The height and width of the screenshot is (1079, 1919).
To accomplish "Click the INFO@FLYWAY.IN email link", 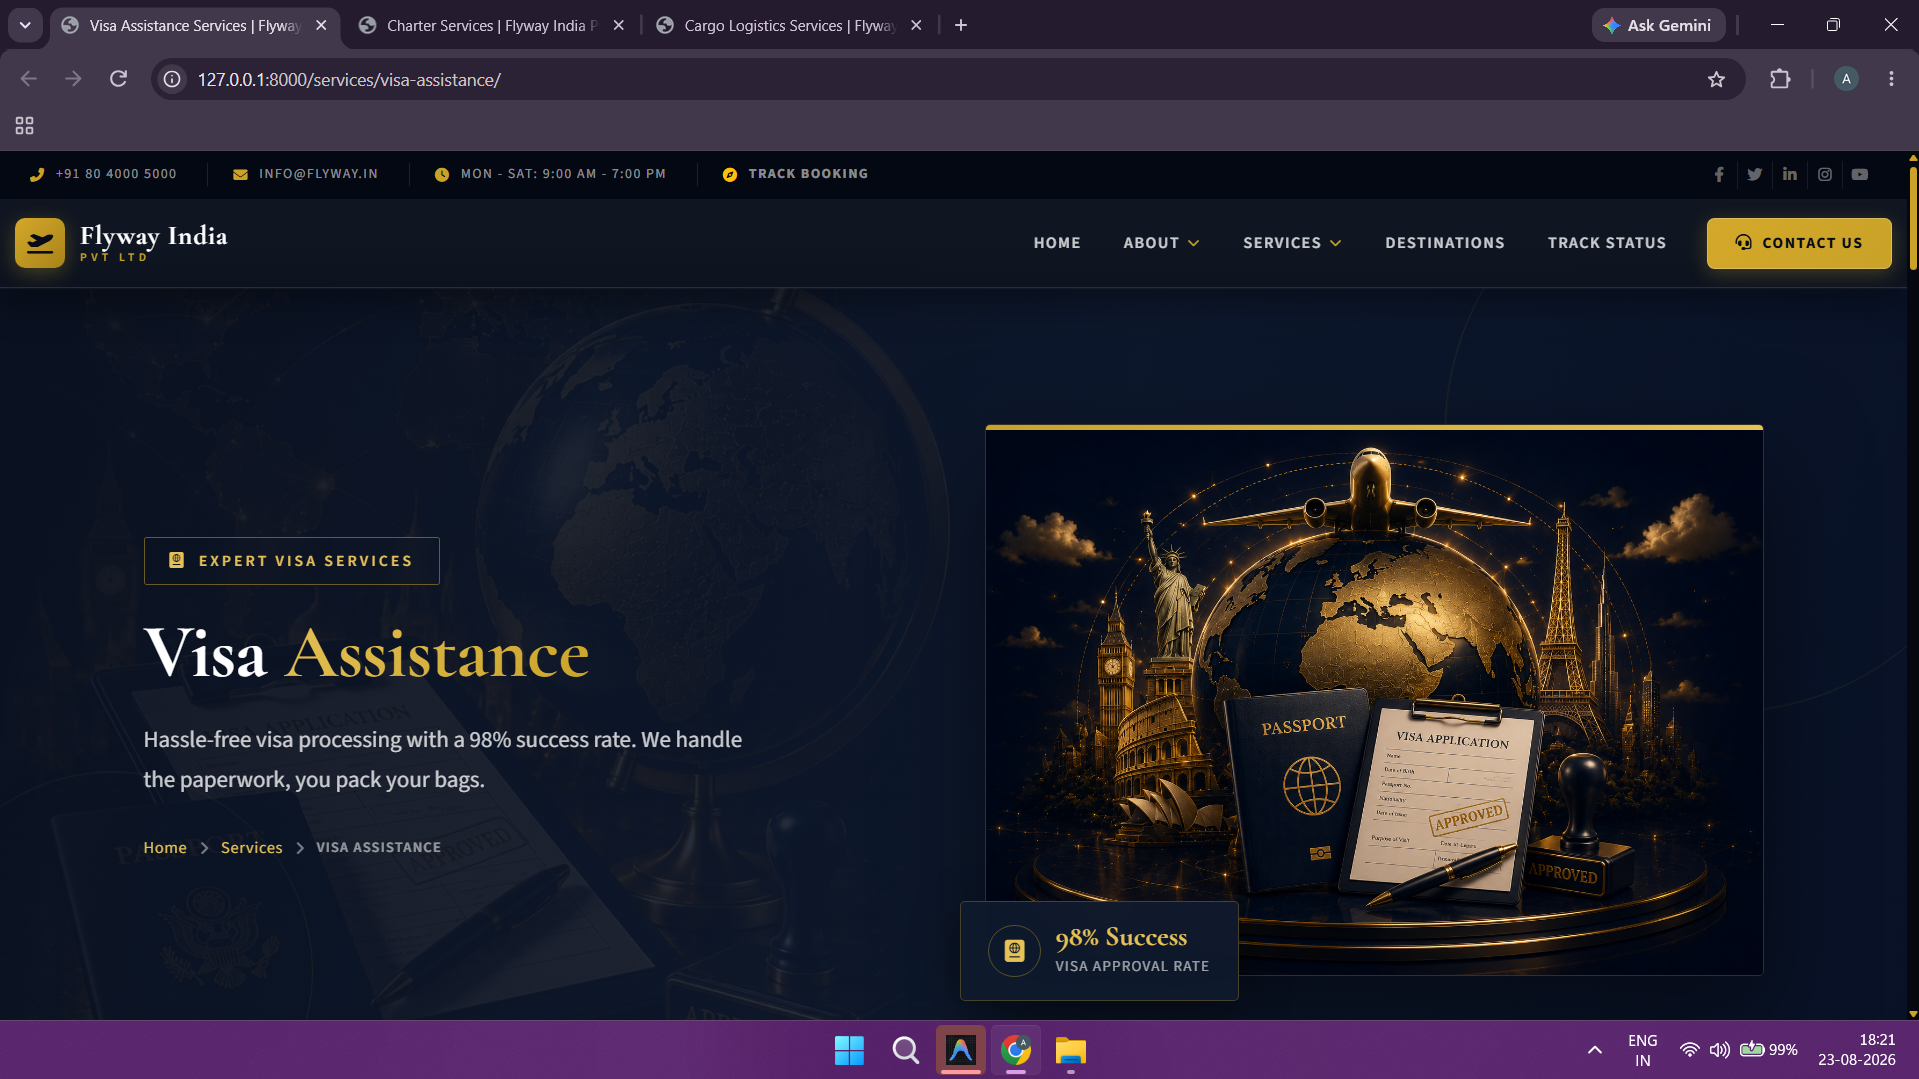I will tap(318, 174).
